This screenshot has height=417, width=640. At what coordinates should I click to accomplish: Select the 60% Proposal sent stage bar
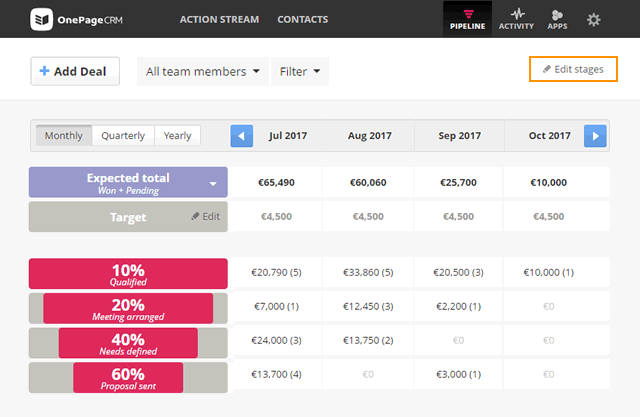128,378
